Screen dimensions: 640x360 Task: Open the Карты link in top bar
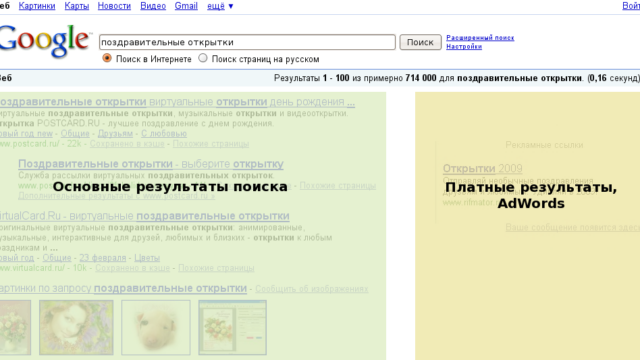pyautogui.click(x=77, y=6)
